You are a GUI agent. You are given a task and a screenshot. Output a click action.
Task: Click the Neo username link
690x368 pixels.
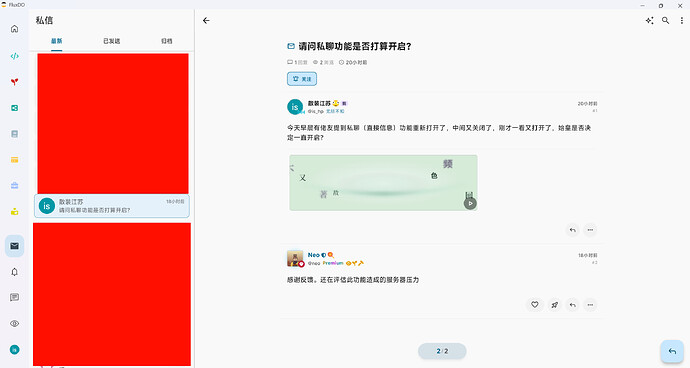coord(313,255)
